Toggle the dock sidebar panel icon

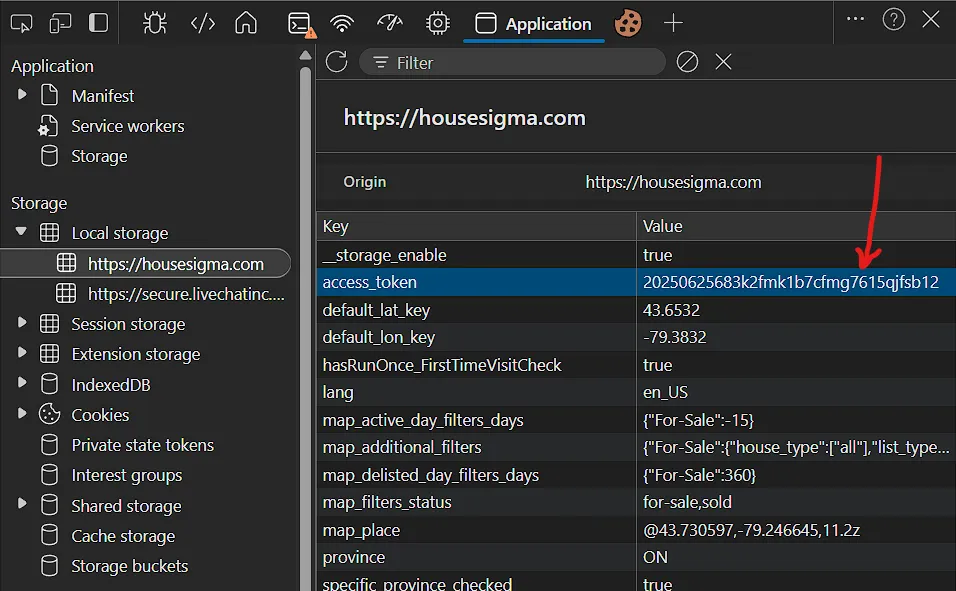coord(98,23)
